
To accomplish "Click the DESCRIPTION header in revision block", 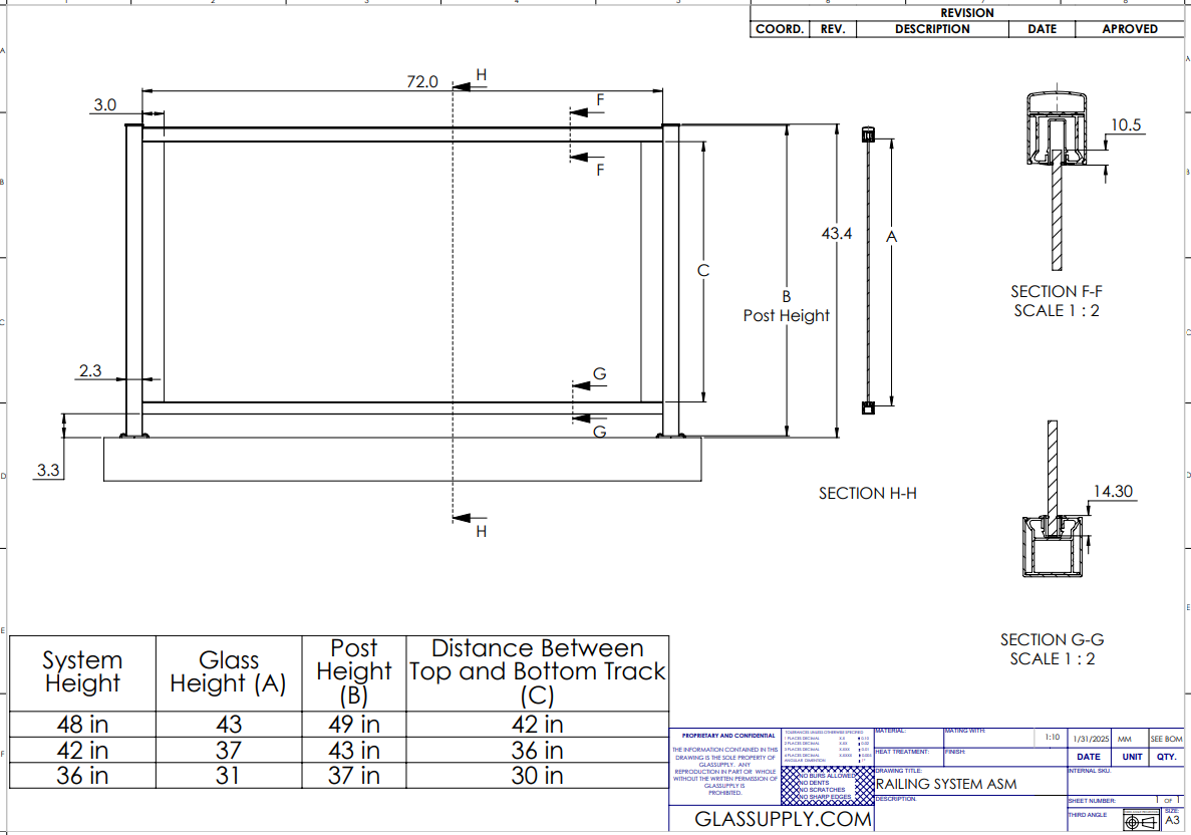I will pyautogui.click(x=932, y=29).
